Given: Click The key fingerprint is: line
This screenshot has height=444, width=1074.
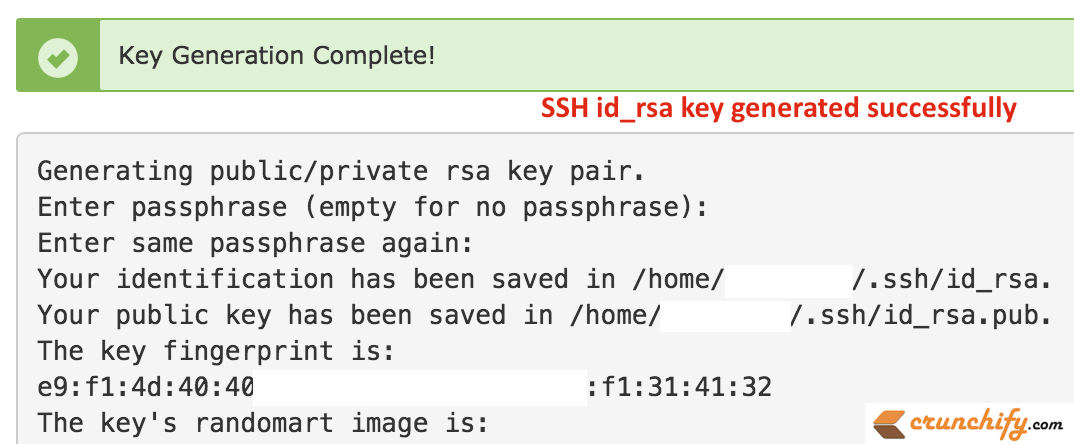Looking at the screenshot, I should (x=216, y=352).
